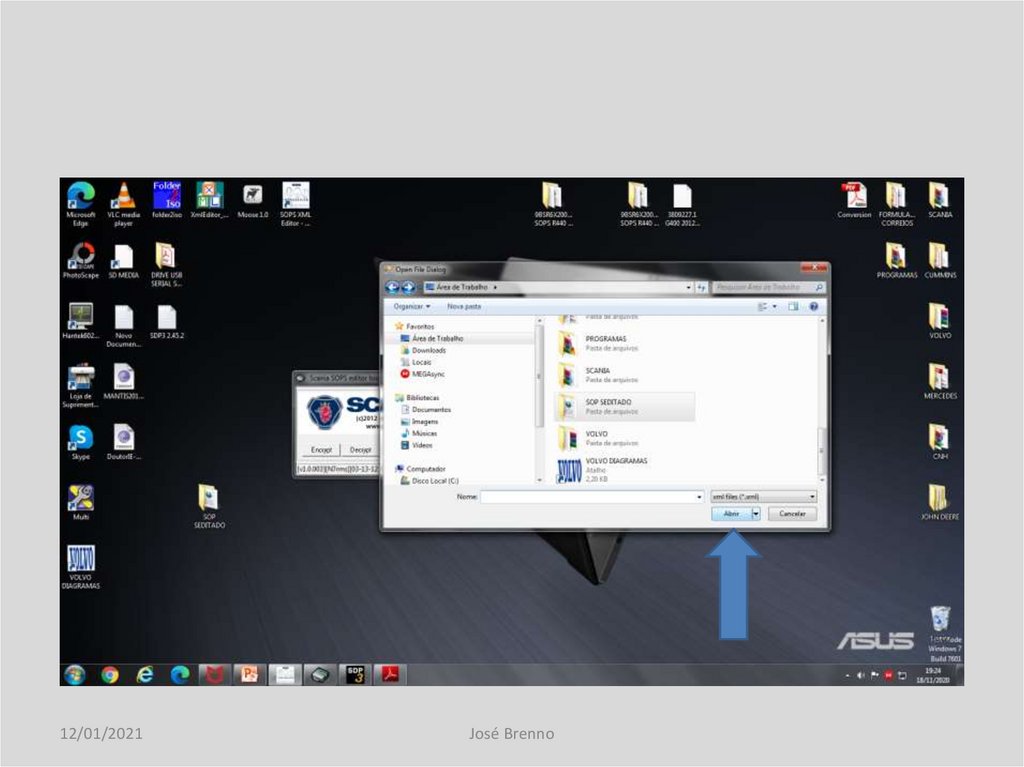Image resolution: width=1024 pixels, height=767 pixels.
Task: Select the PhotoScape desktop icon
Action: pos(81,261)
